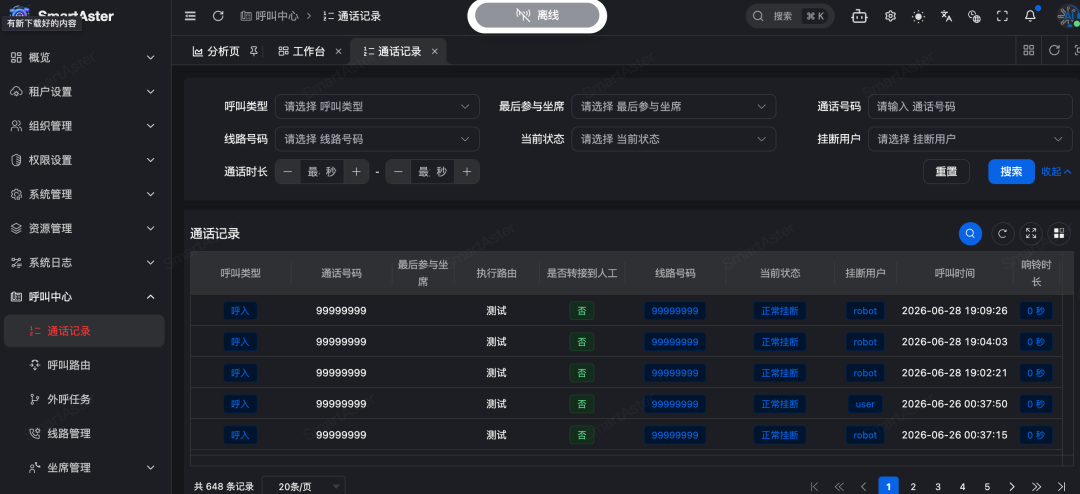The image size is (1080, 494).
Task: Expand the 坐席管理 sidebar submenu
Action: 84,468
